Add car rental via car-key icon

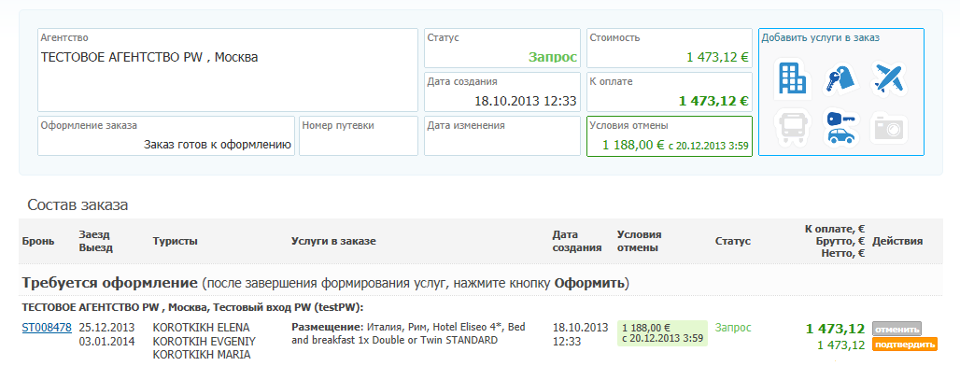(x=841, y=127)
